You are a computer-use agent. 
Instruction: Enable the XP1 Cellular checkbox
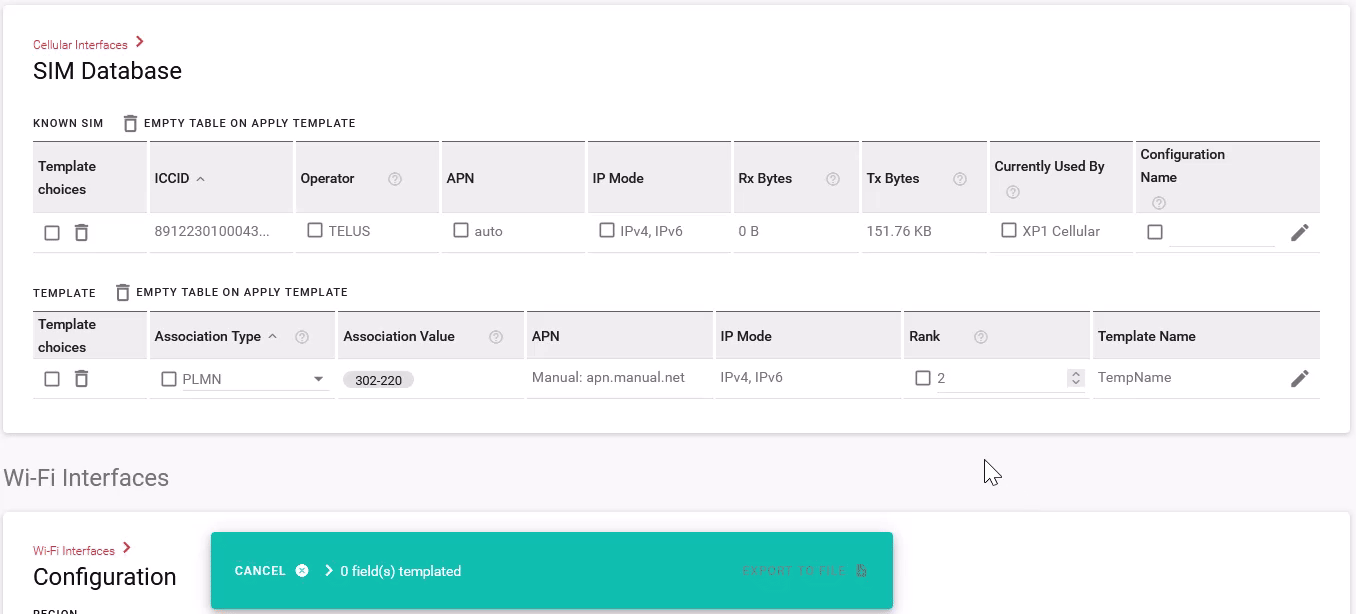pyautogui.click(x=1009, y=230)
